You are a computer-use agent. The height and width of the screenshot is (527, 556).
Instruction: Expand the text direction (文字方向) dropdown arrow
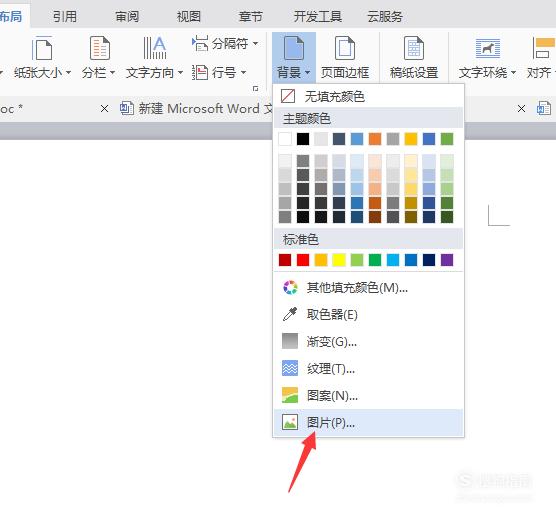180,72
